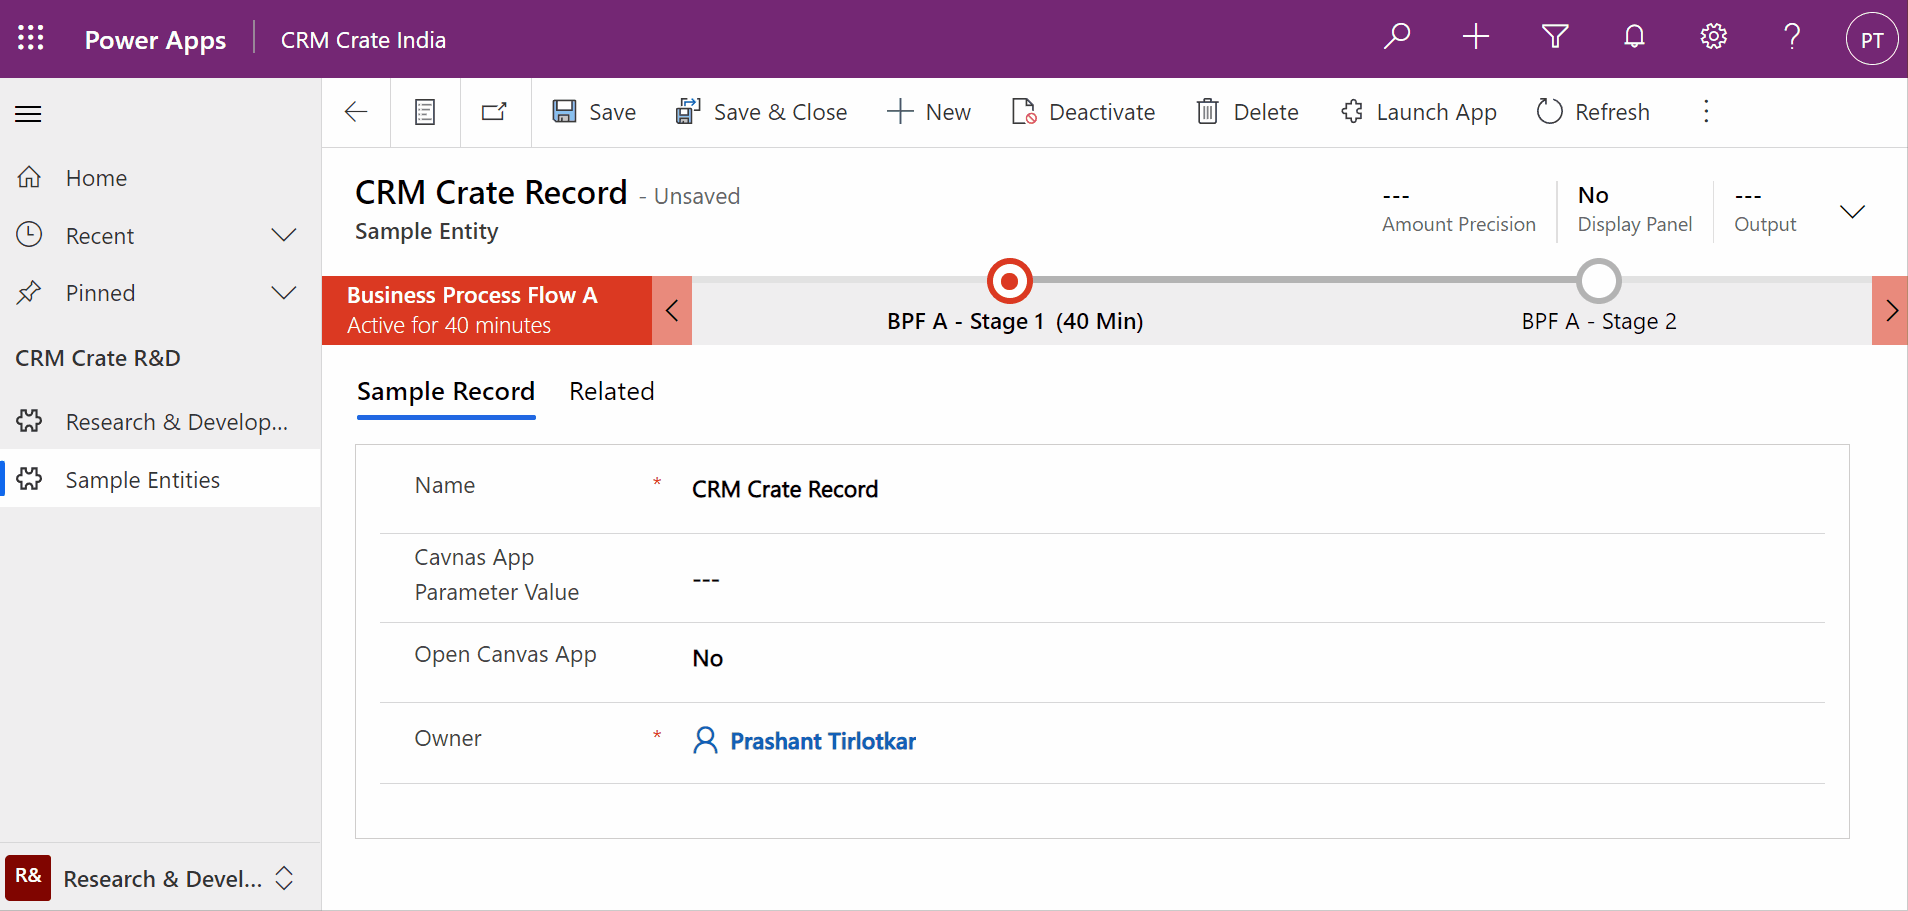Click the help question mark icon
This screenshot has width=1908, height=911.
pyautogui.click(x=1791, y=37)
